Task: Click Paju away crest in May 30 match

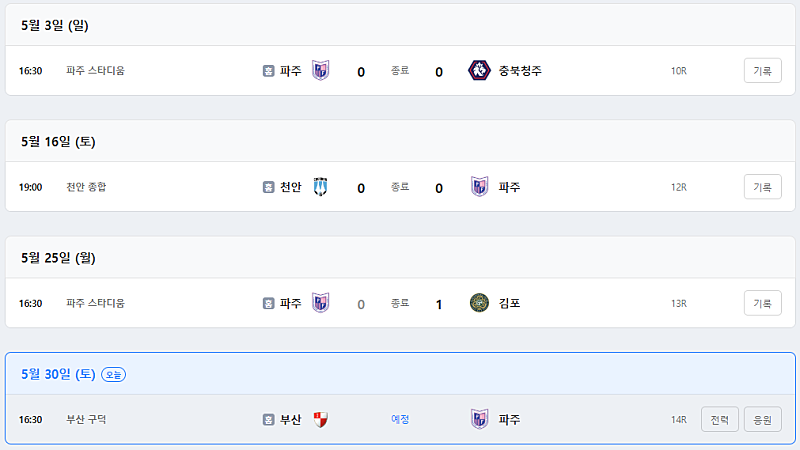Action: tap(479, 419)
